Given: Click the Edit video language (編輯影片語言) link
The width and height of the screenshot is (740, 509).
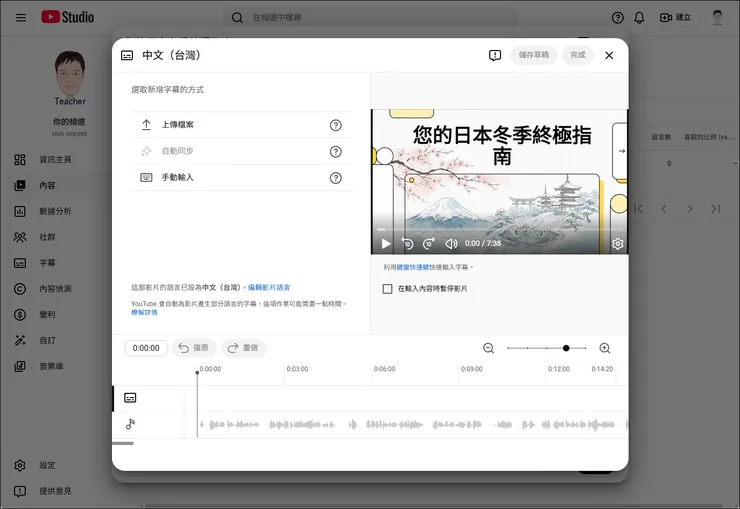Looking at the screenshot, I should pyautogui.click(x=269, y=287).
